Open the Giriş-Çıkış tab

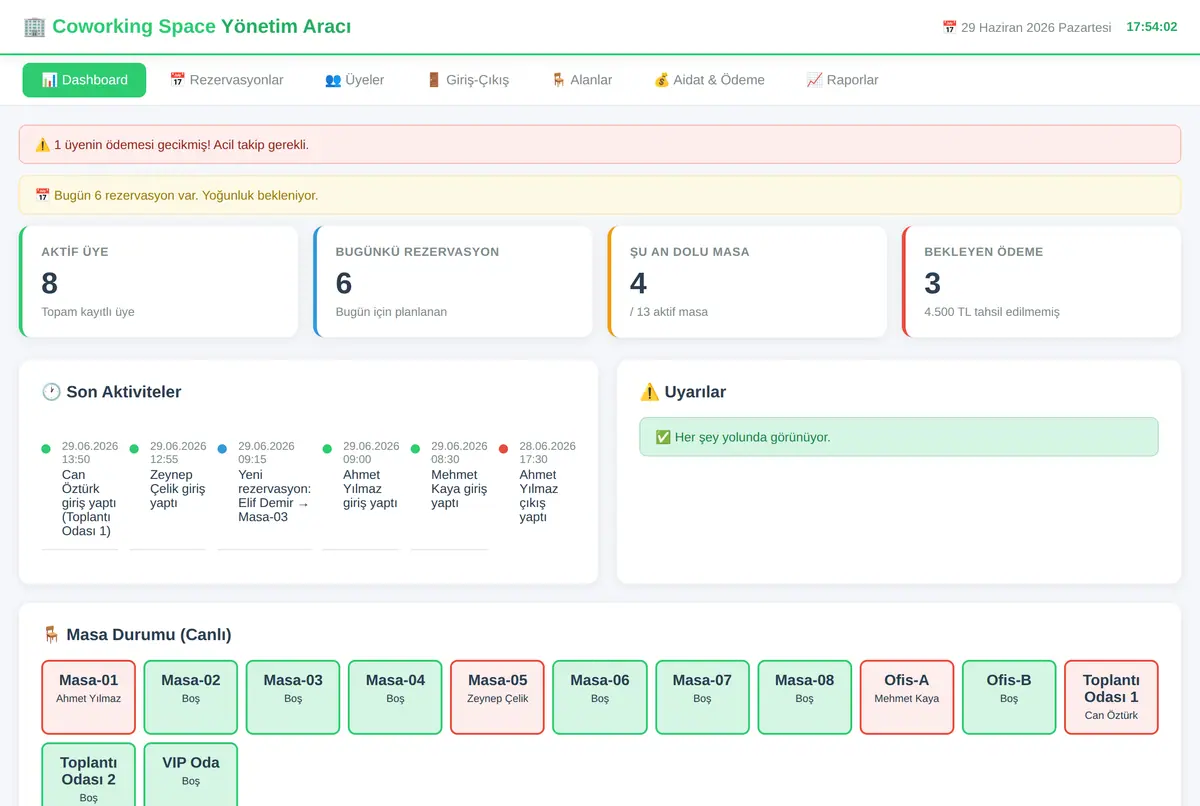[x=467, y=80]
